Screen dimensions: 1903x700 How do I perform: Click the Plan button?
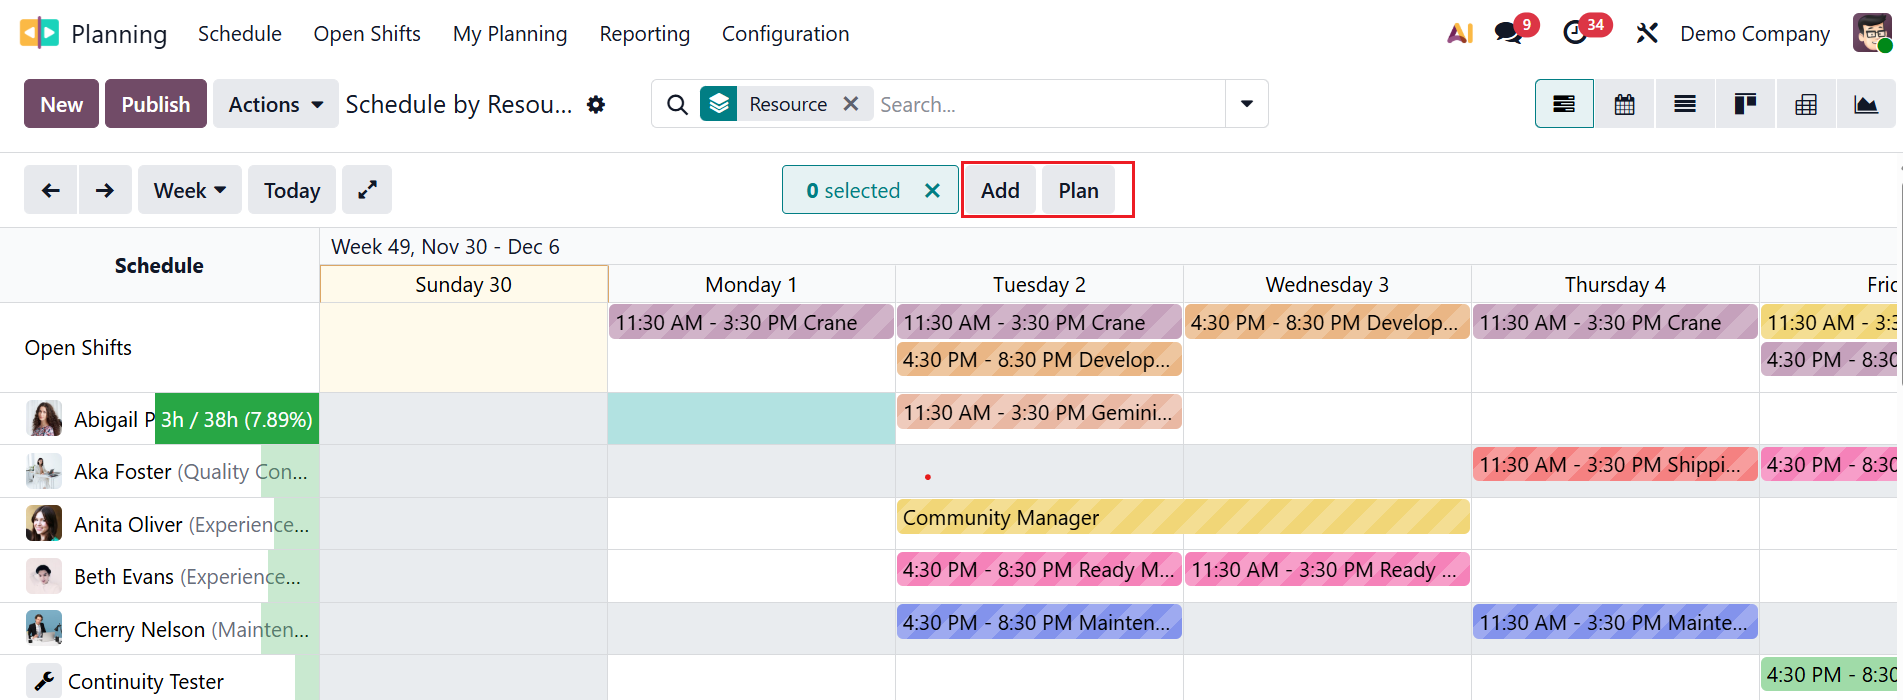pos(1078,190)
